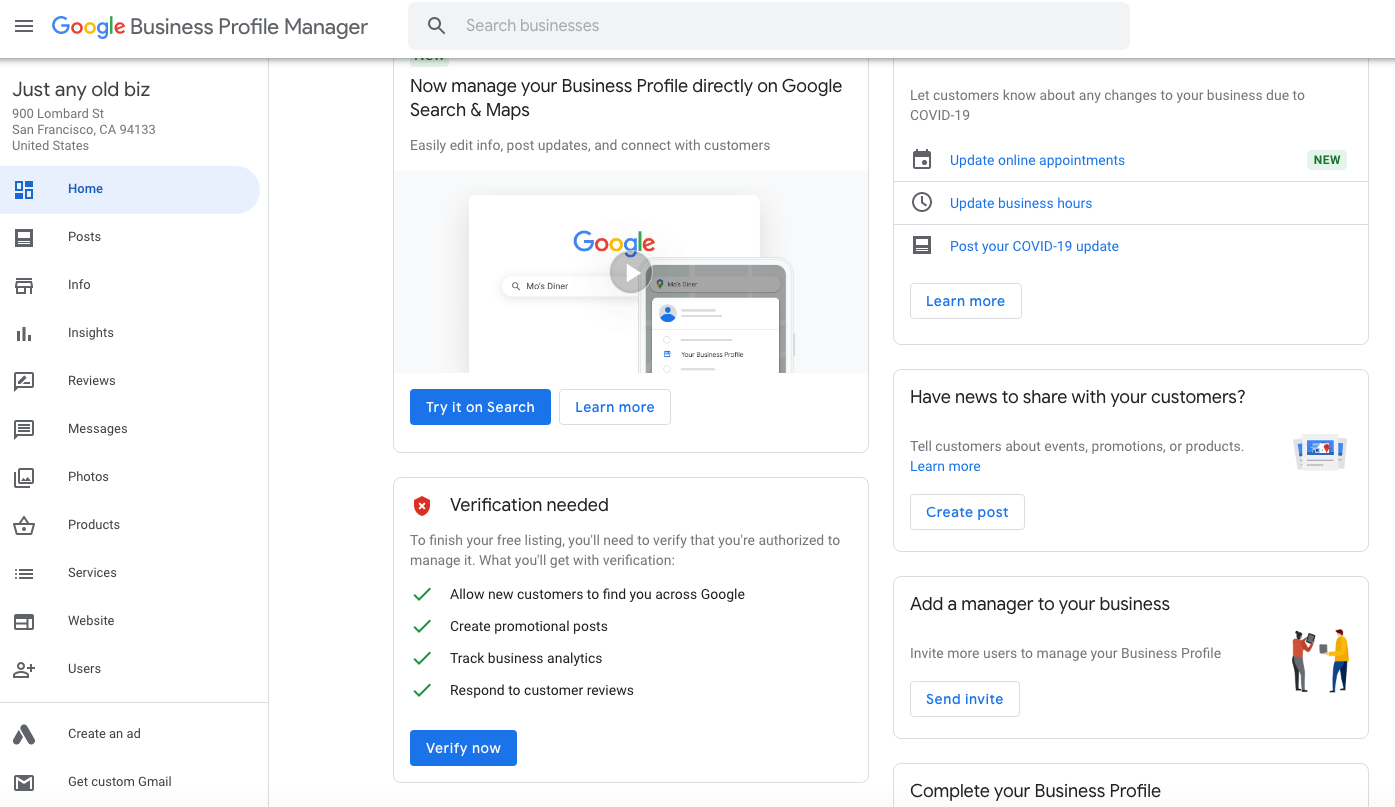Click the Just any old biz name
This screenshot has height=807, width=1395.
[81, 89]
